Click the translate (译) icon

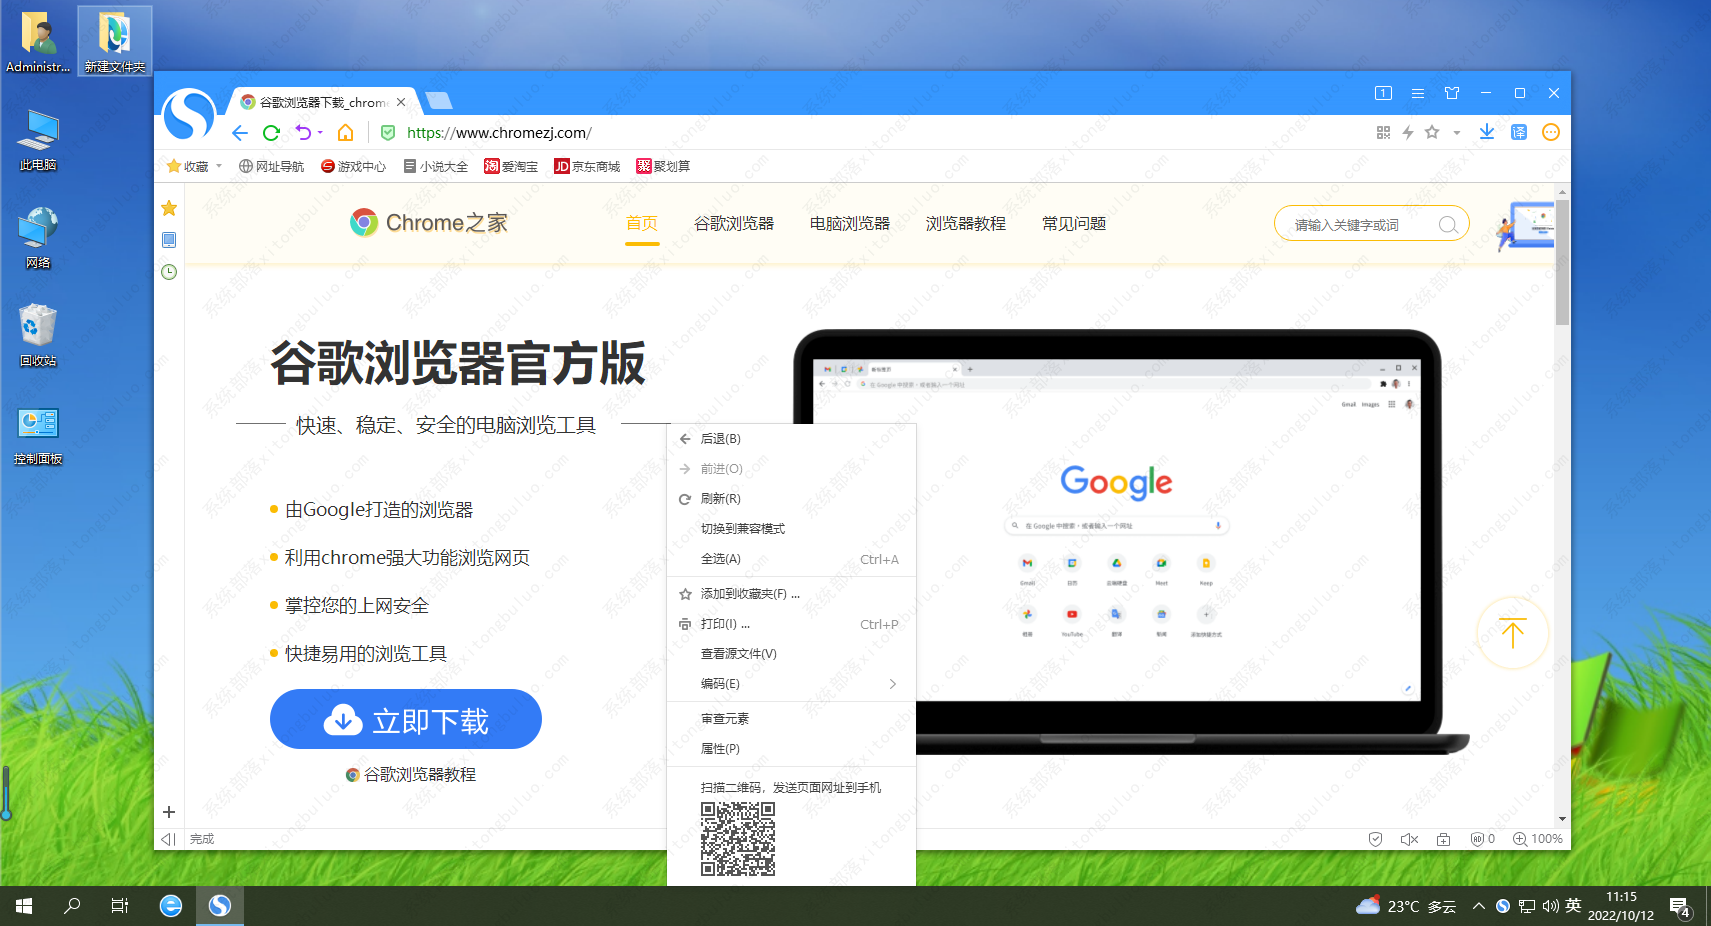(x=1519, y=132)
